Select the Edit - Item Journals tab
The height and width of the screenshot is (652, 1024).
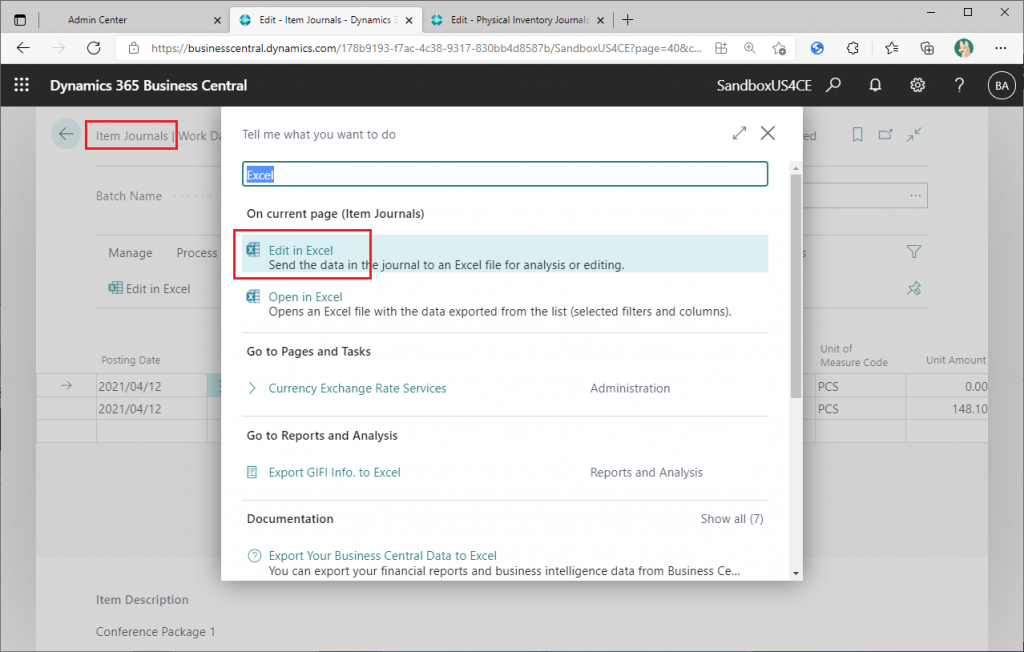pos(326,20)
